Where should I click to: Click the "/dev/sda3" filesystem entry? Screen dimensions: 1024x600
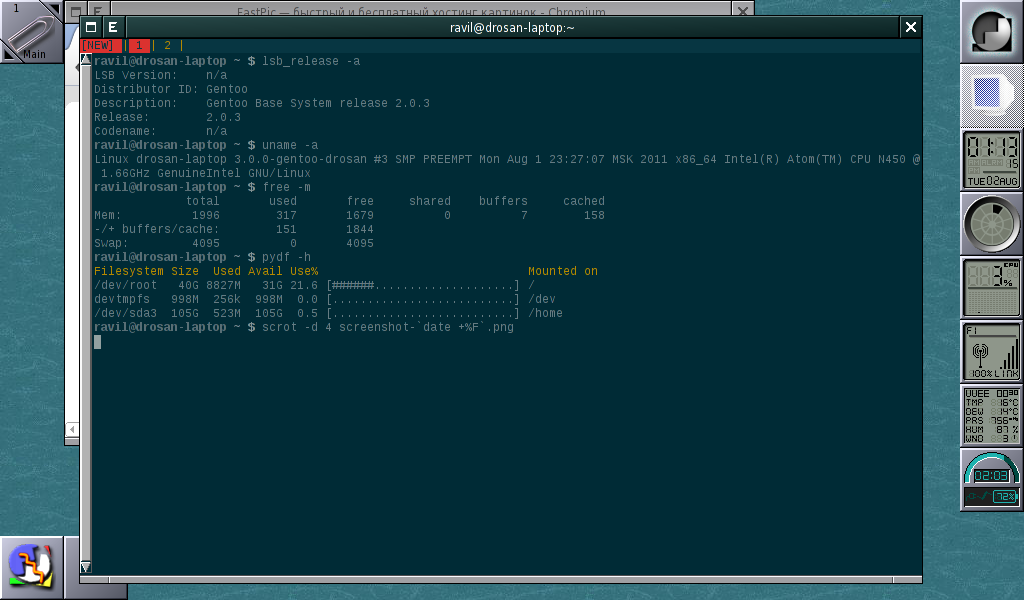pyautogui.click(x=125, y=313)
